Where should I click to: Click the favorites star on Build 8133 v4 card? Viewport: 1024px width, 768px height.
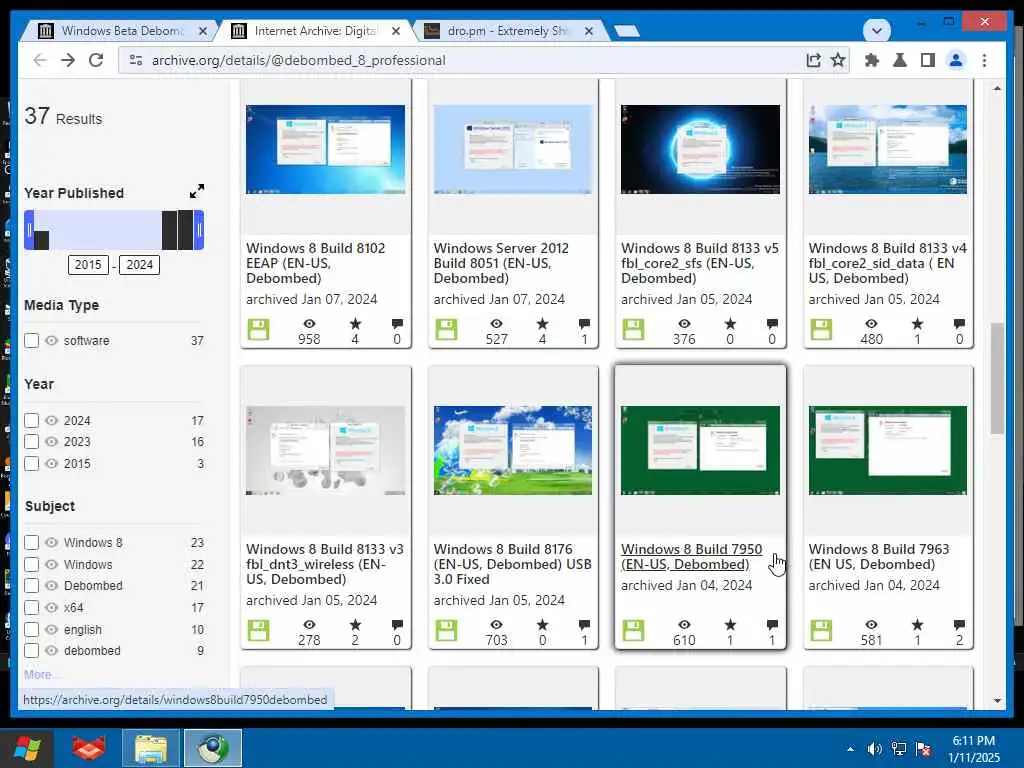[x=918, y=324]
